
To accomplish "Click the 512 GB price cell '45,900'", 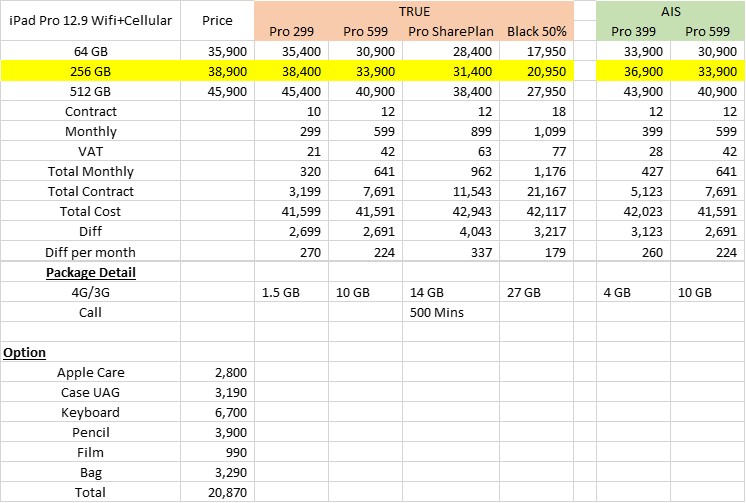I will [x=217, y=91].
